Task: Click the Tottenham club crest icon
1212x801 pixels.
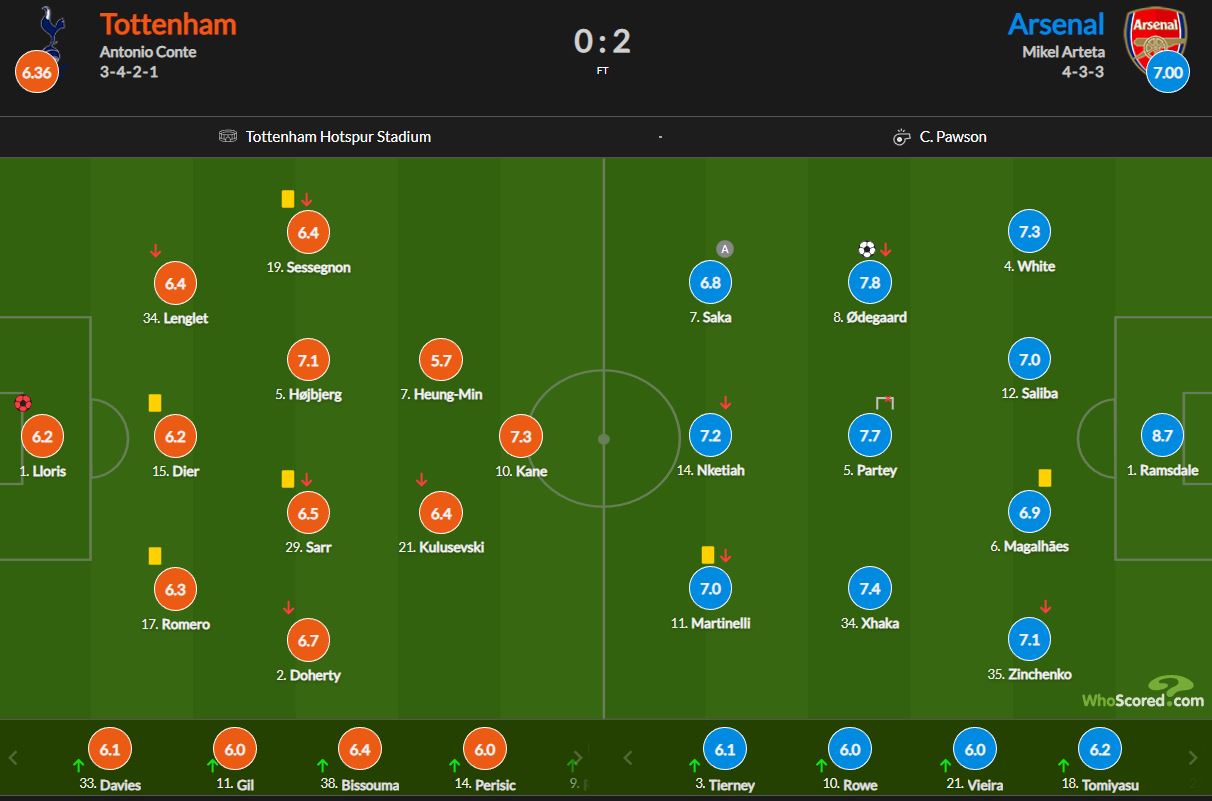Action: tap(49, 30)
